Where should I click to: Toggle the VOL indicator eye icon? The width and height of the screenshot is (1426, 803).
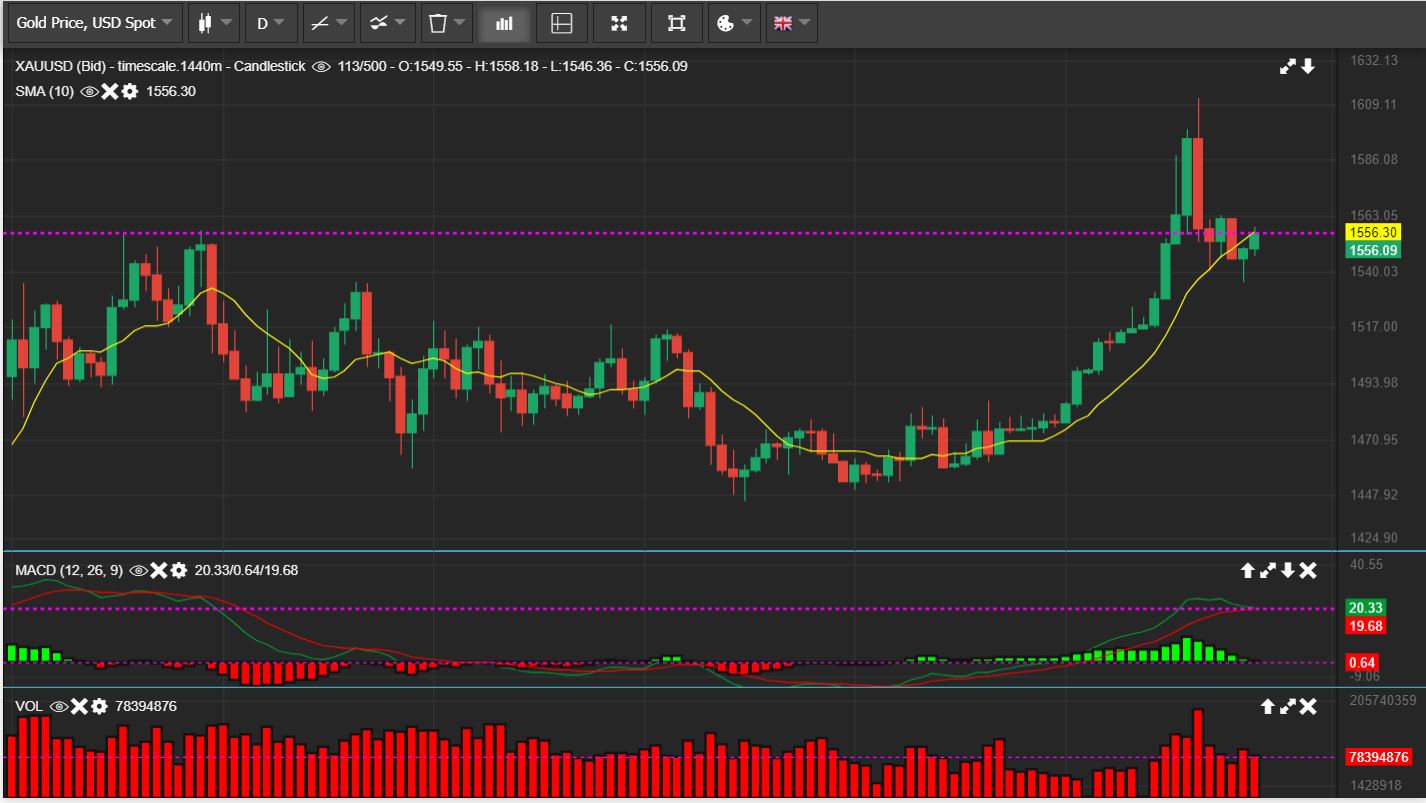click(59, 706)
